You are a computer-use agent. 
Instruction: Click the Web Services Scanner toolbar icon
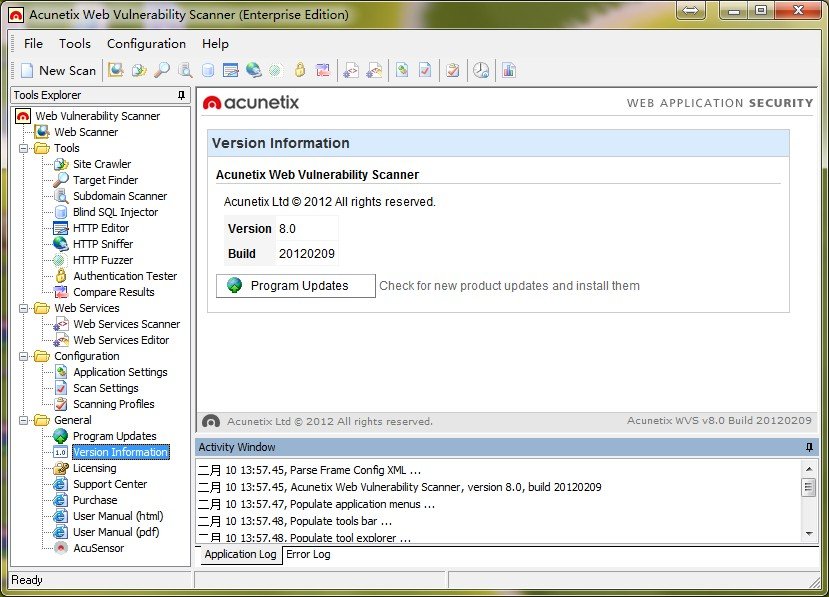[x=351, y=70]
